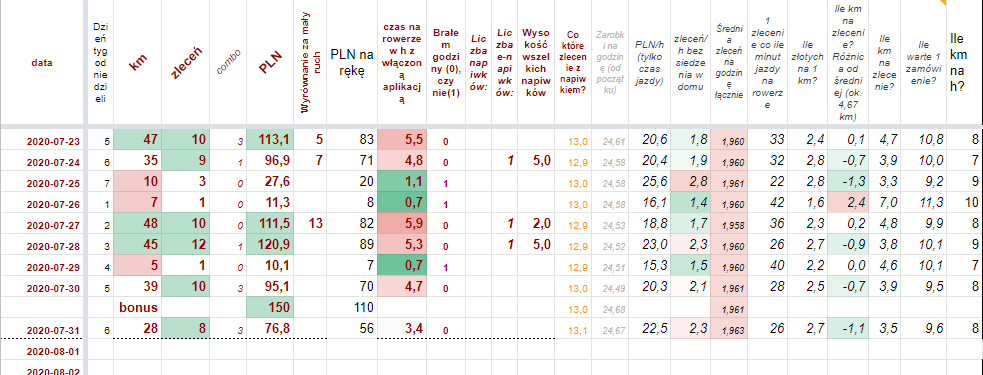Select the red 5,9 bike time cell

click(x=402, y=225)
